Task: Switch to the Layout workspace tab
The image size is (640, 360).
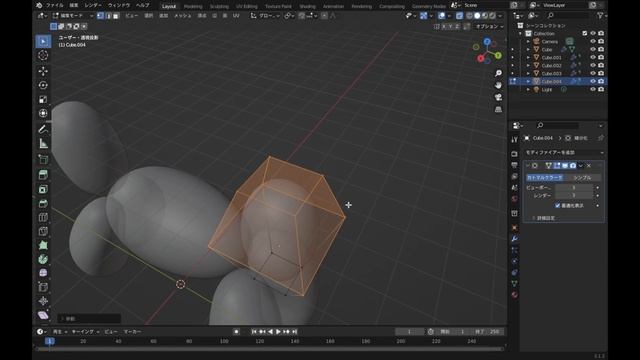Action: 169,6
